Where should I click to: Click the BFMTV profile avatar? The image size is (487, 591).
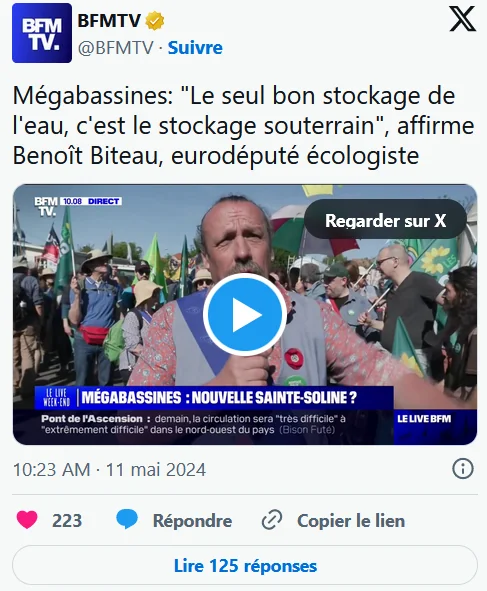[42, 33]
